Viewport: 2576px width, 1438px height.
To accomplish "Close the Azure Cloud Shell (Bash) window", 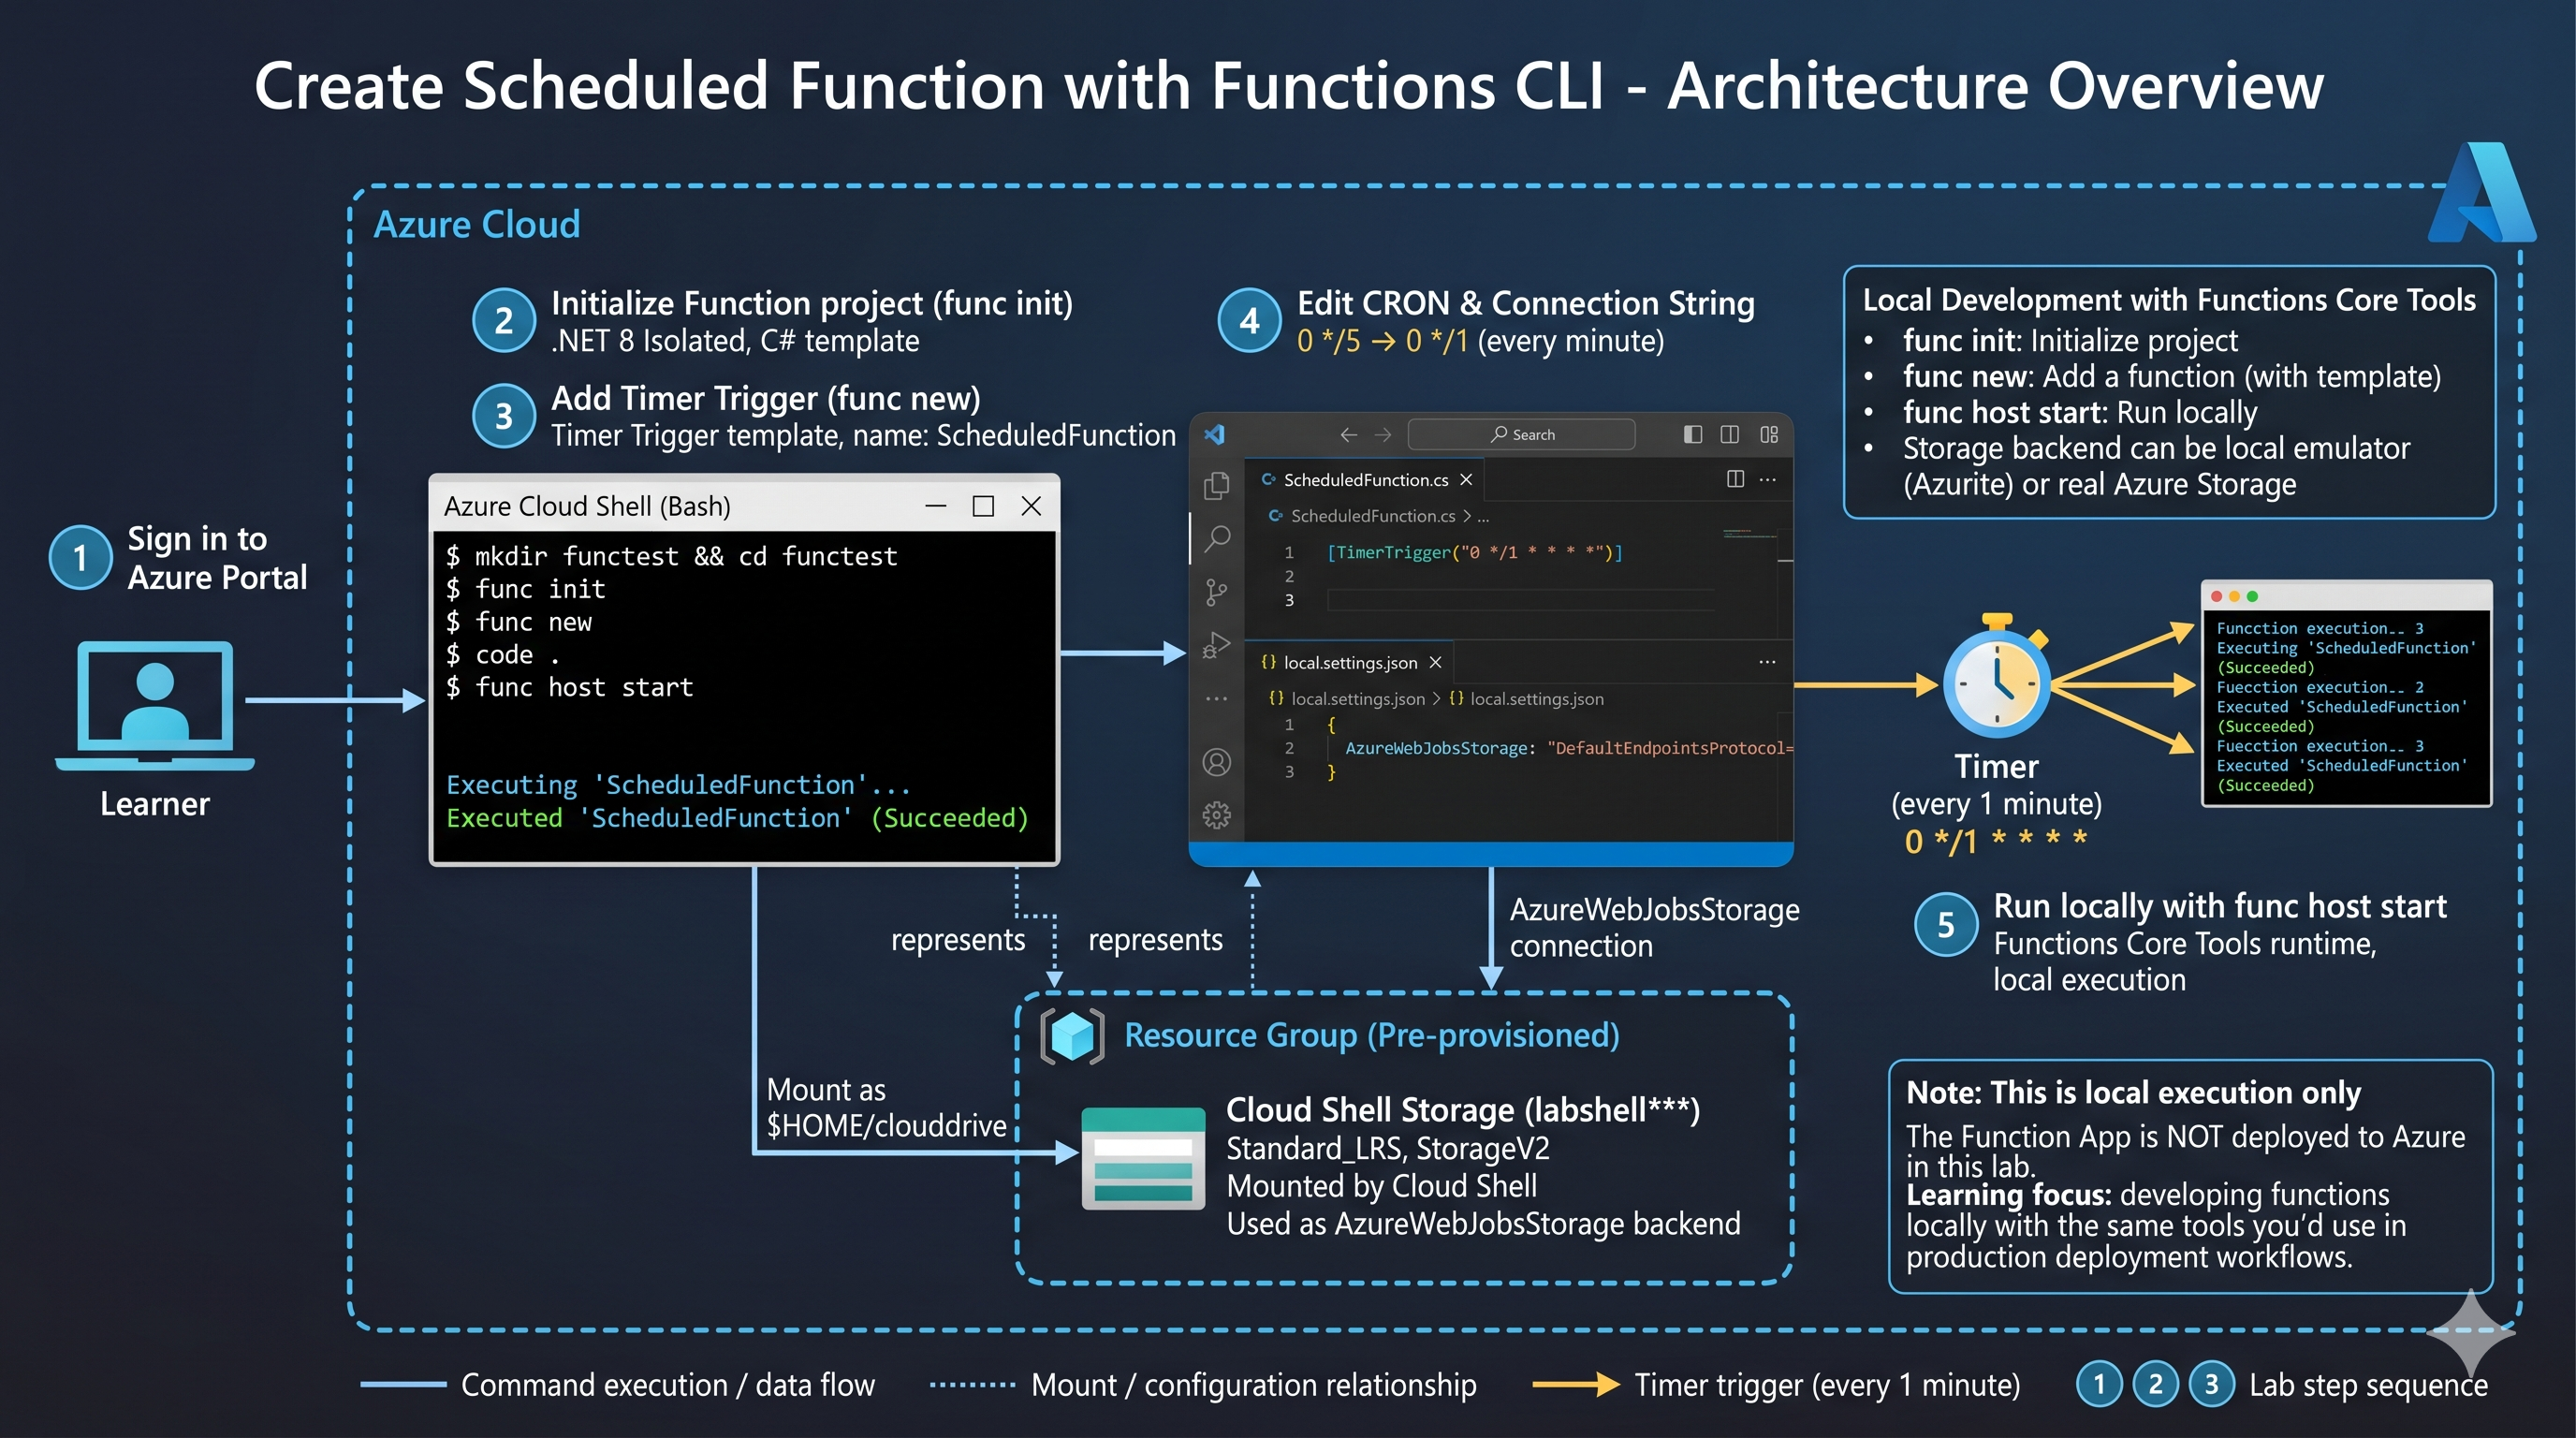I will [1031, 506].
